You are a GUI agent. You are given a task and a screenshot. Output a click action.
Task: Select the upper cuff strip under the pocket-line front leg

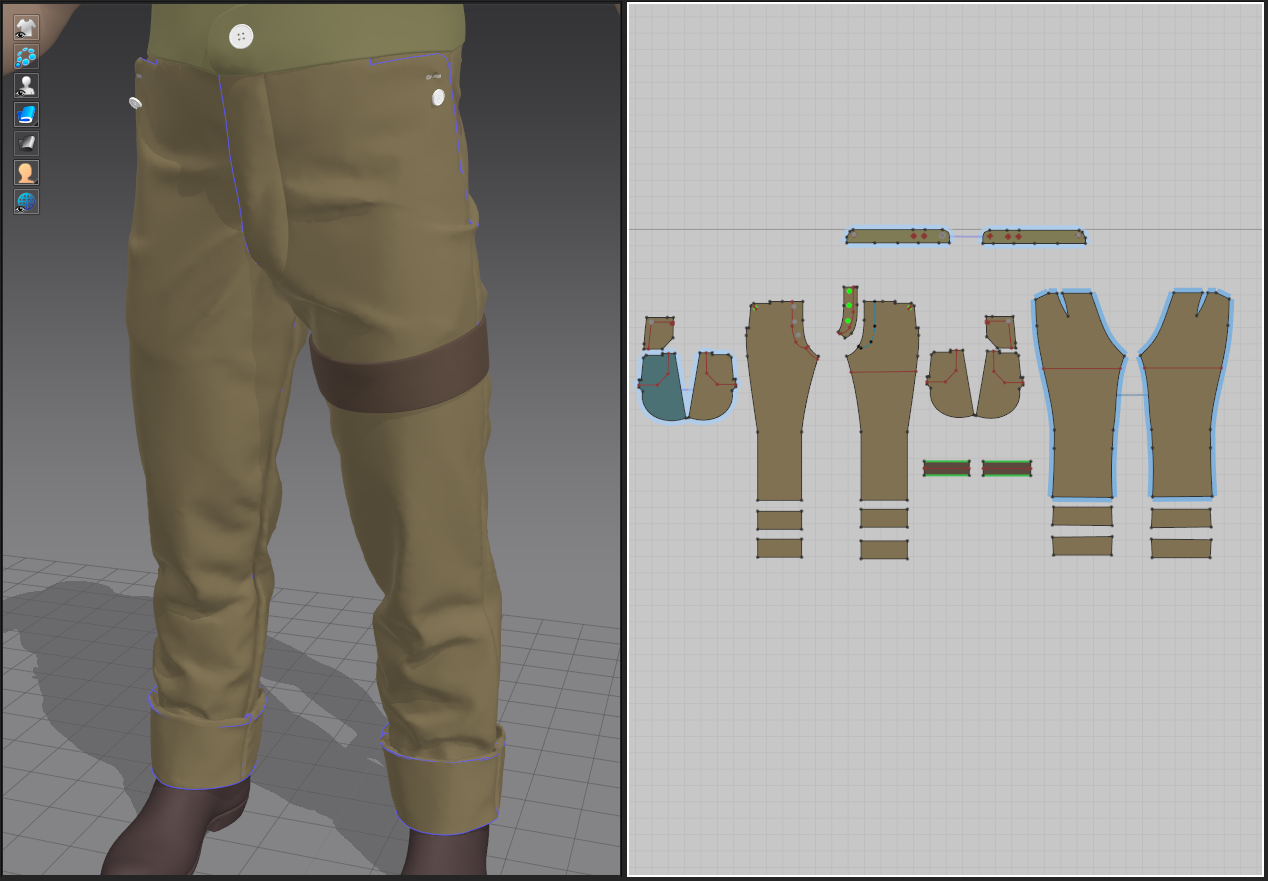(x=780, y=520)
